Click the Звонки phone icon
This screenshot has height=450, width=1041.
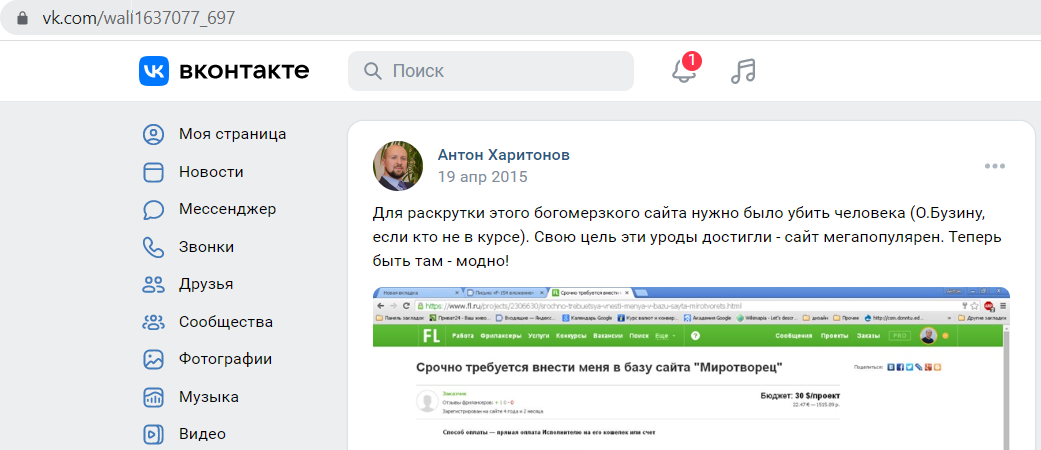point(153,247)
